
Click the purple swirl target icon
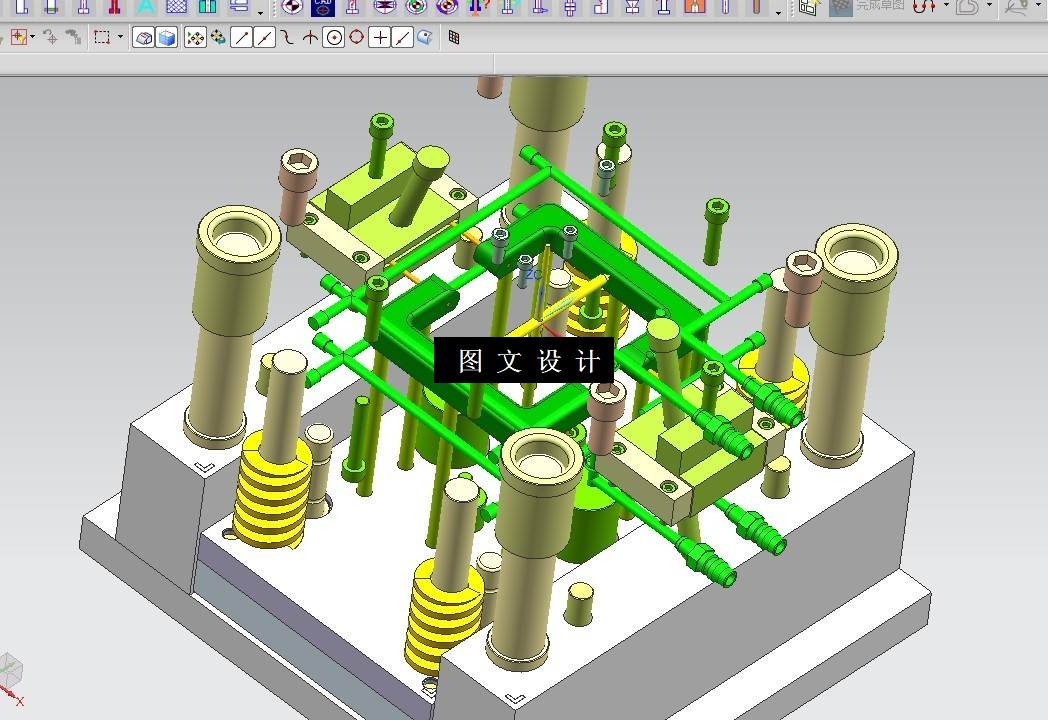coord(447,7)
